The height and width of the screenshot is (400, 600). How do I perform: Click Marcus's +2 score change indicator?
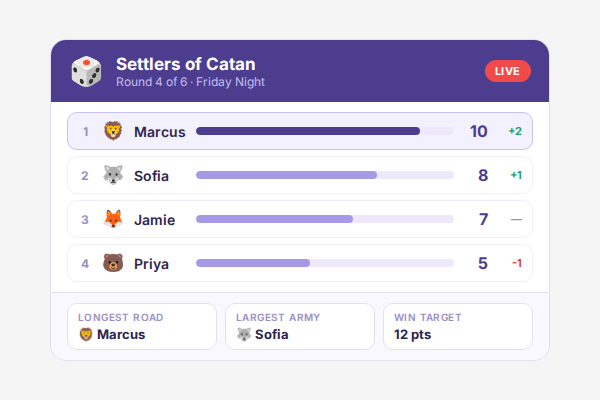[x=515, y=131]
